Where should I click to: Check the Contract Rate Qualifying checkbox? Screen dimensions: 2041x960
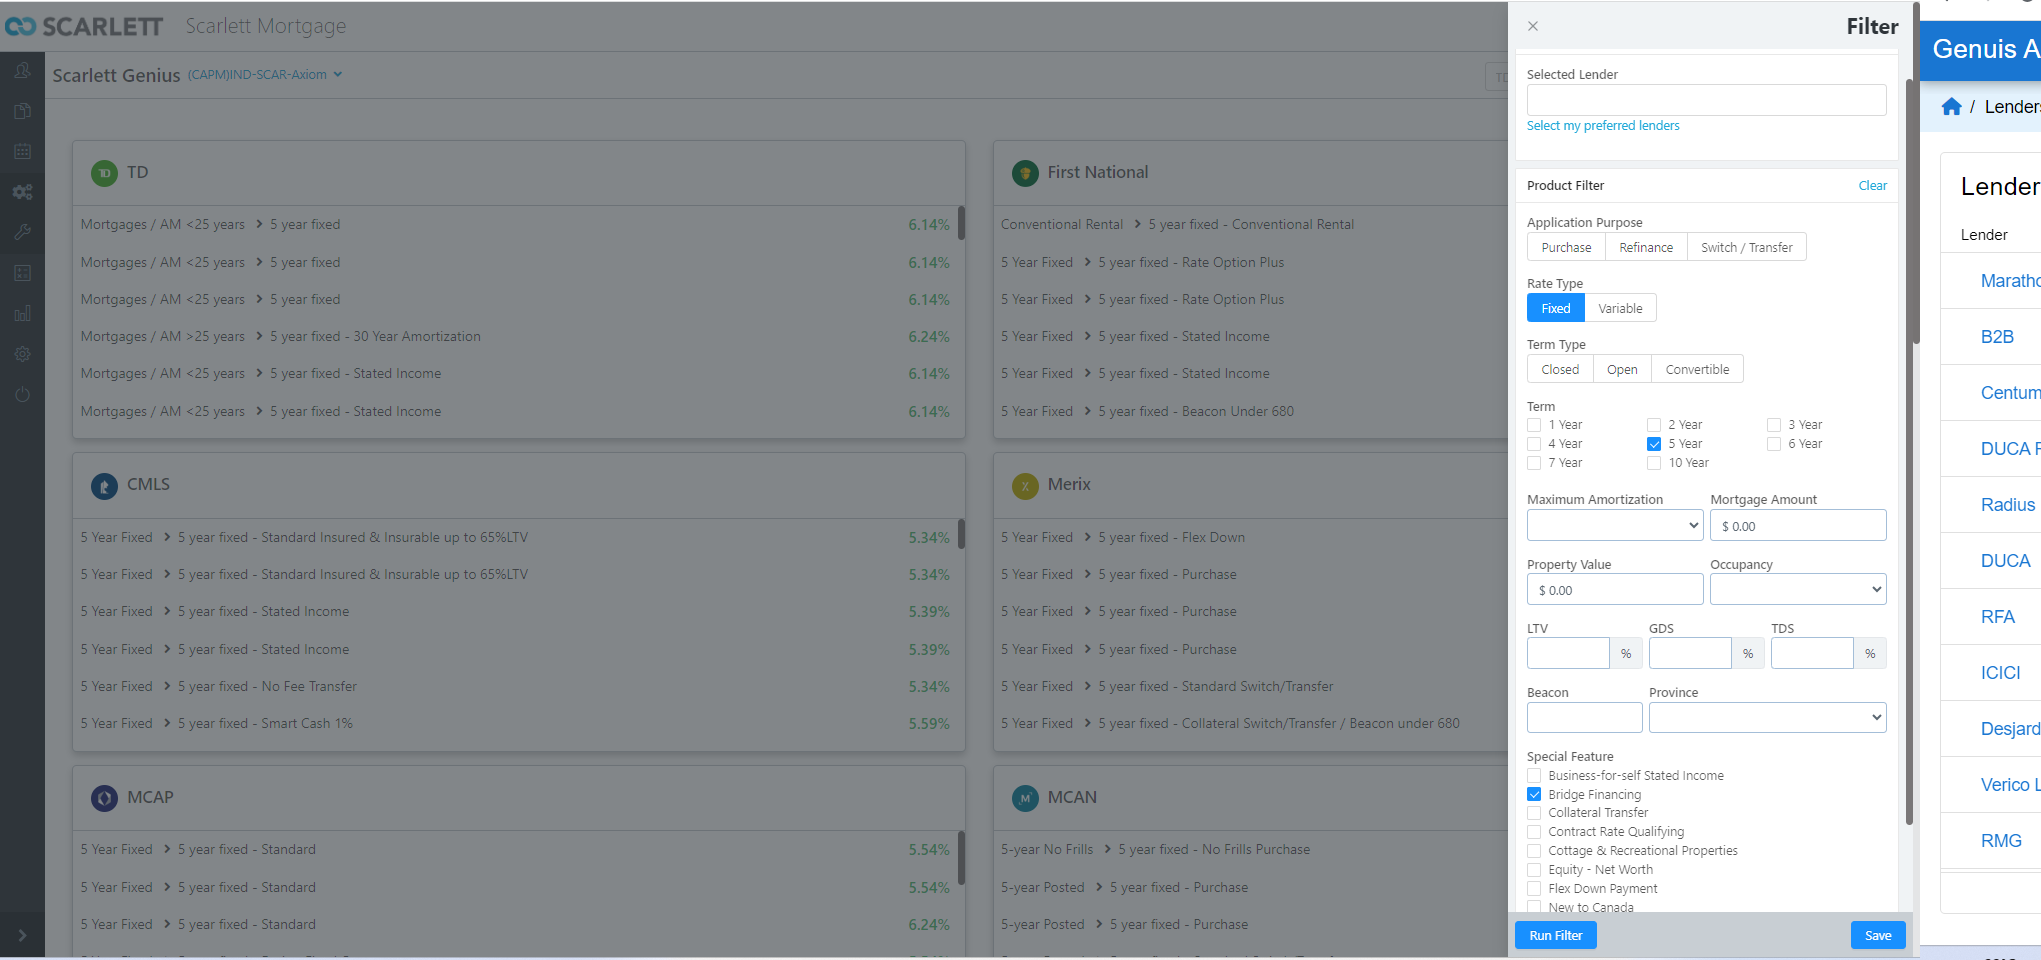[x=1534, y=832]
